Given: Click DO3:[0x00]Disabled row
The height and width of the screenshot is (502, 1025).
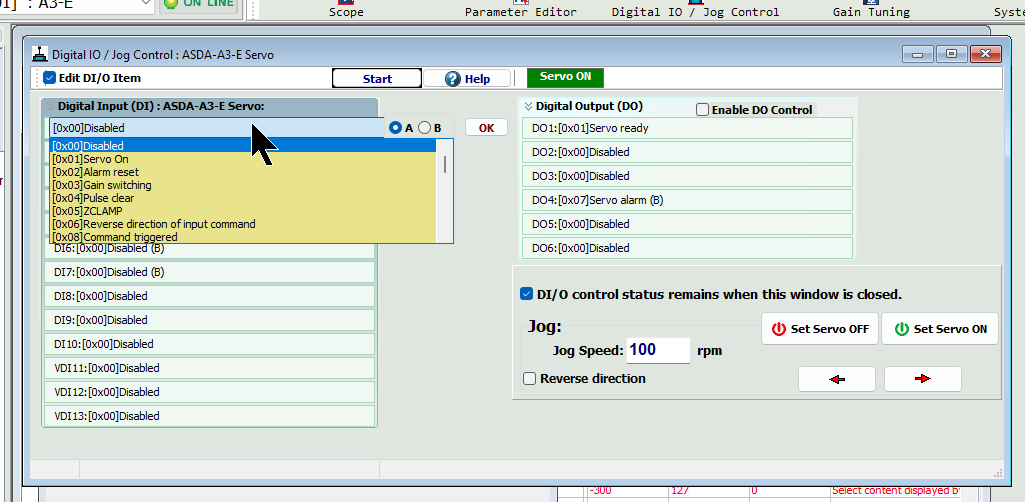Looking at the screenshot, I should tap(687, 176).
